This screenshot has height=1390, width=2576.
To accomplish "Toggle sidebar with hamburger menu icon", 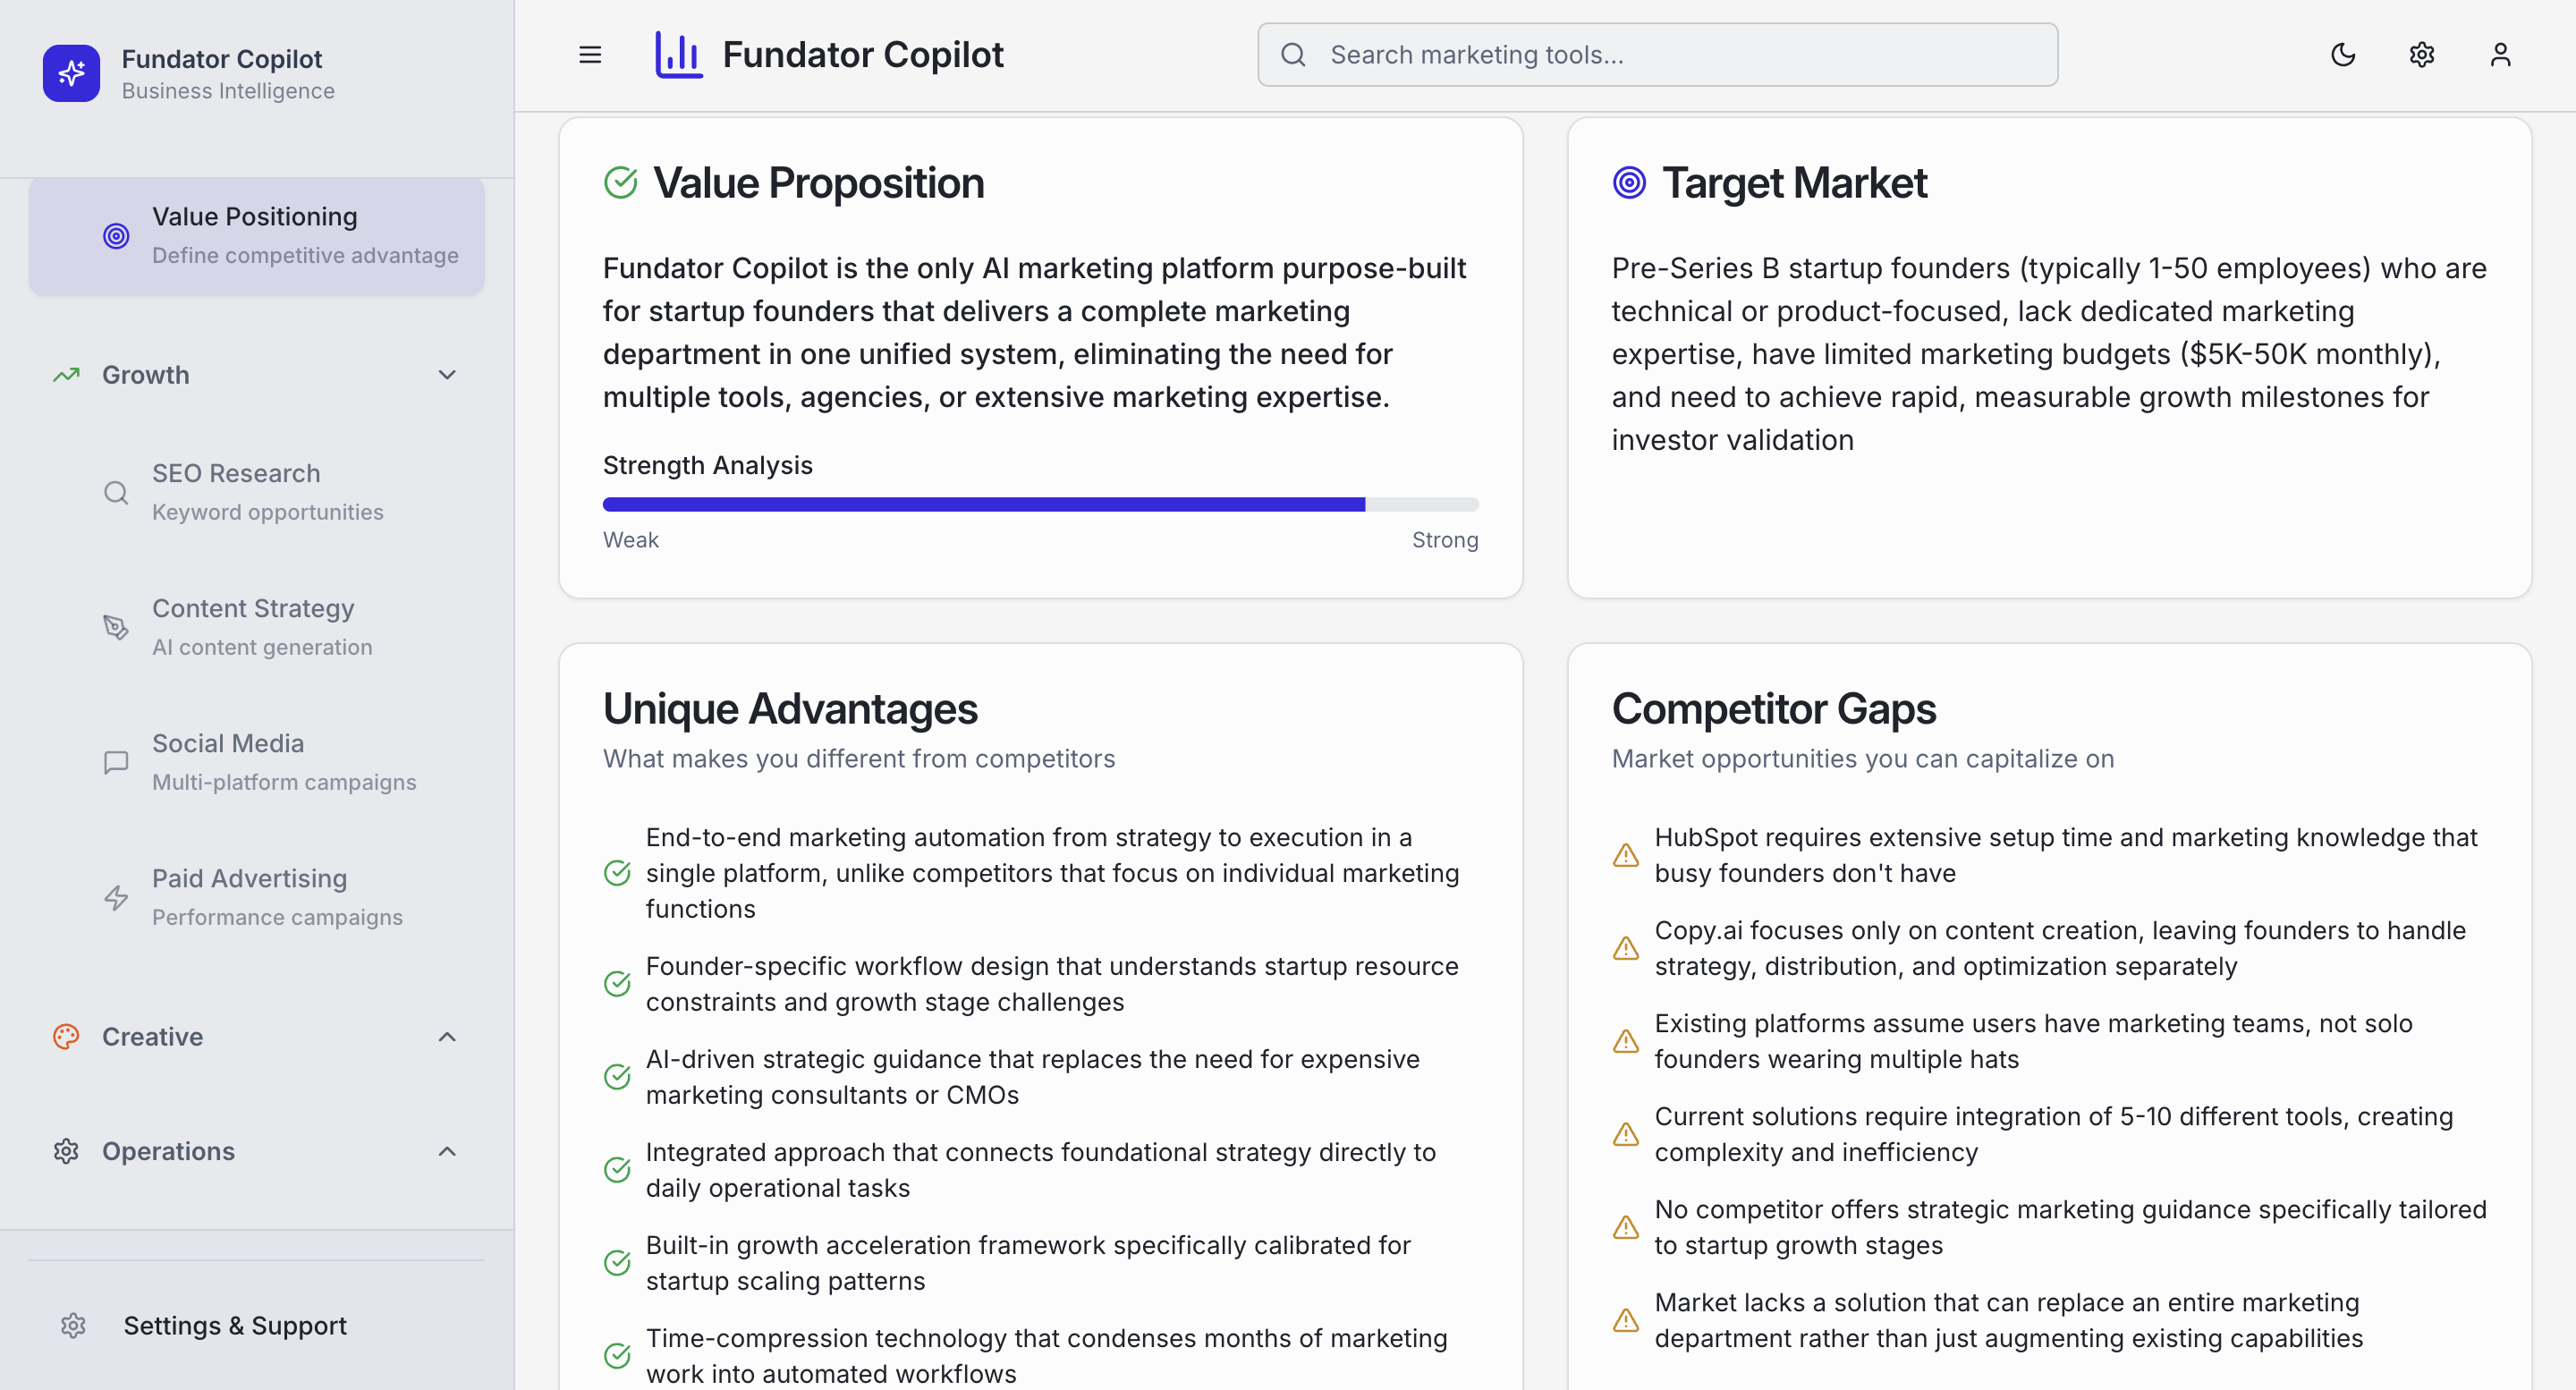I will point(590,55).
